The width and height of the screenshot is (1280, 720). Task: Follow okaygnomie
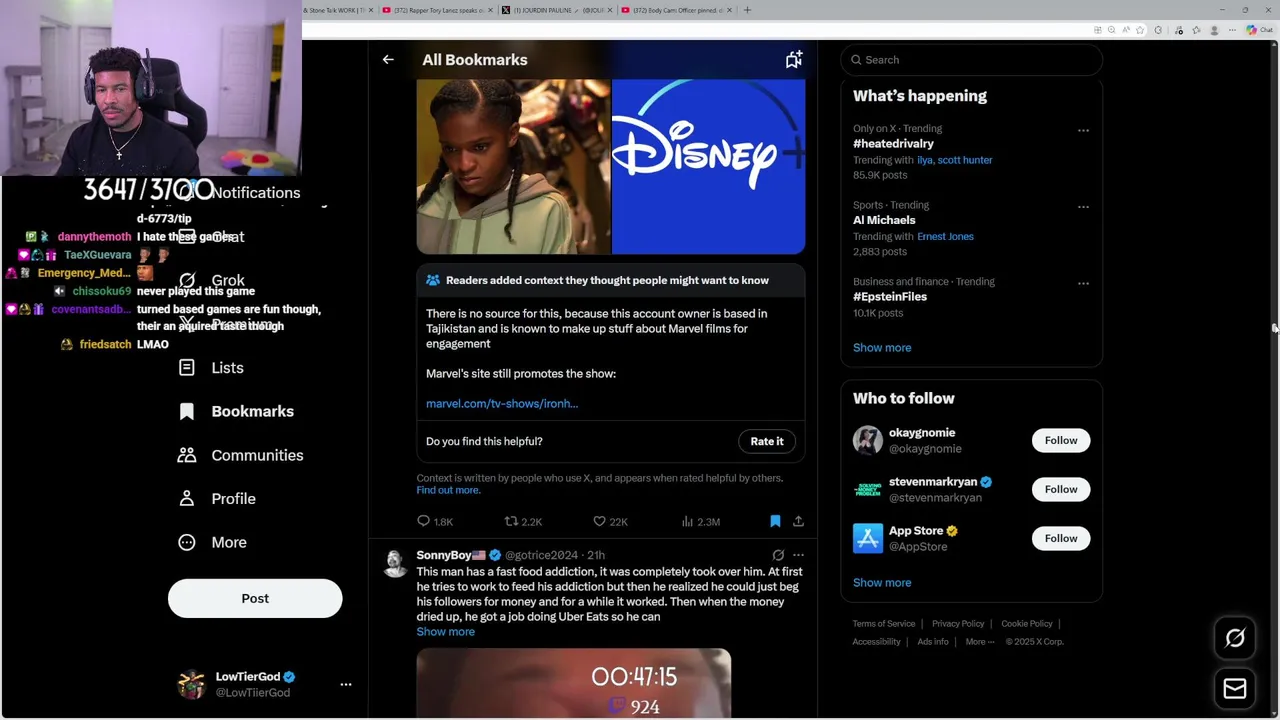click(1061, 440)
